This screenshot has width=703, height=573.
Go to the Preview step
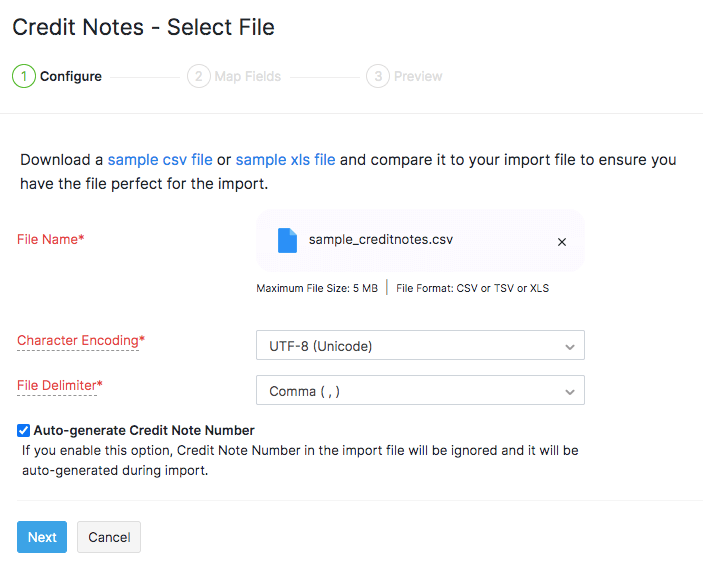(x=417, y=76)
